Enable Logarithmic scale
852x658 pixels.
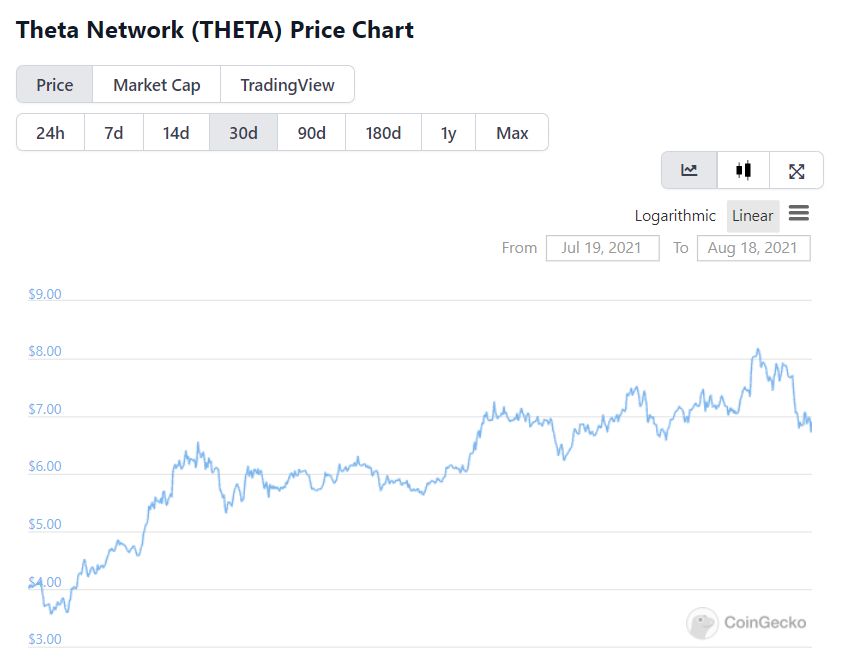(x=675, y=215)
